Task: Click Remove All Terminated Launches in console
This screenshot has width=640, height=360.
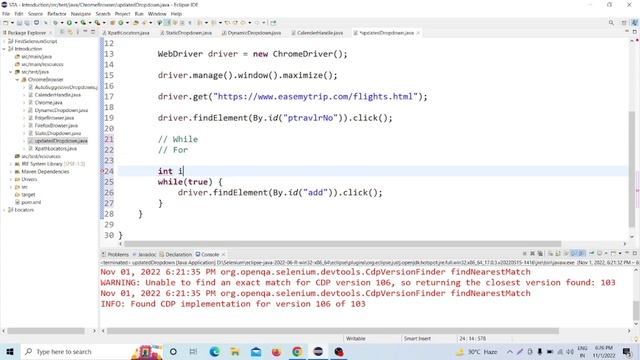Action: point(540,253)
